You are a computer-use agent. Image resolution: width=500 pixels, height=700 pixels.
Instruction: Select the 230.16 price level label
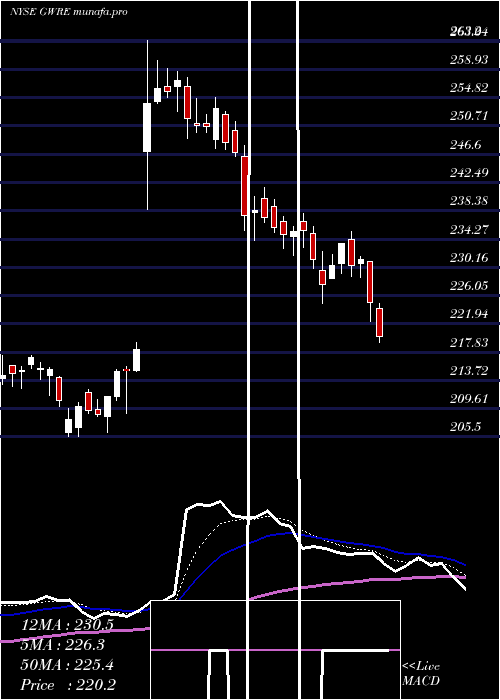[x=469, y=258]
